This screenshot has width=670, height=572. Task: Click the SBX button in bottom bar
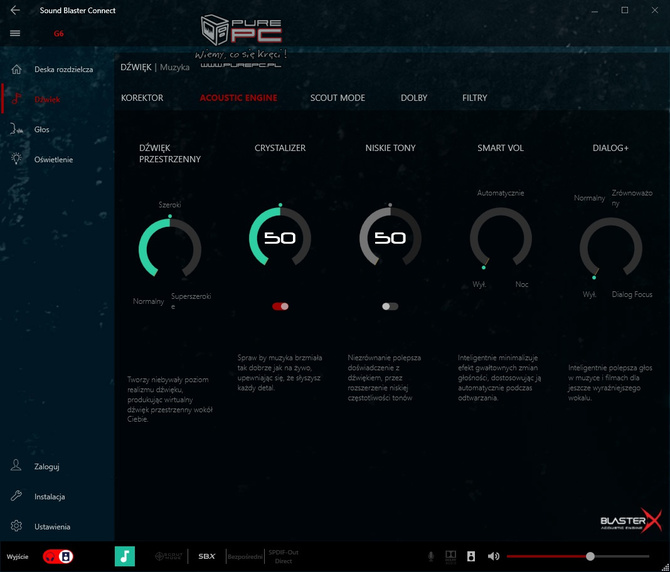coord(207,556)
